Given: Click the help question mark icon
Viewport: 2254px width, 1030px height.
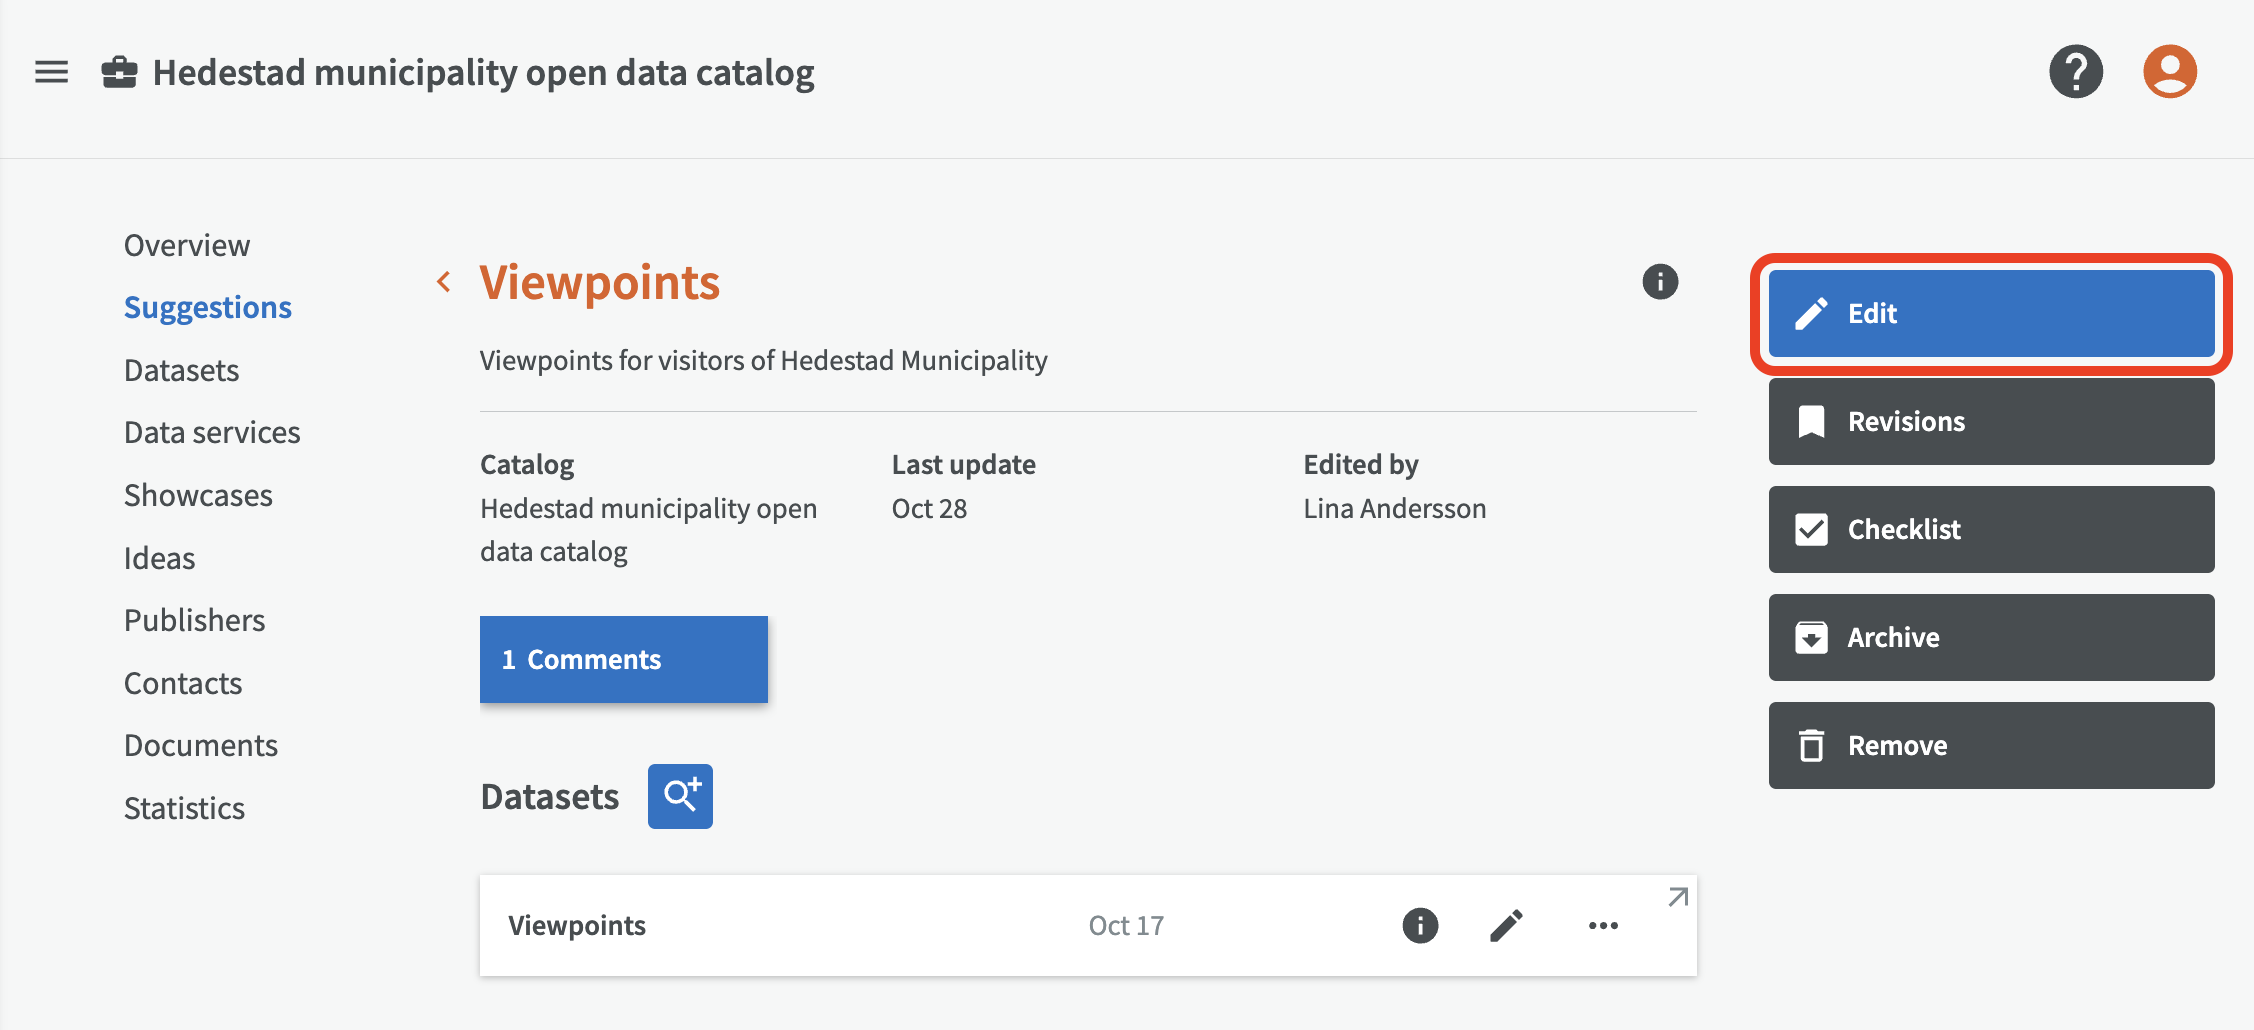Looking at the screenshot, I should [2075, 72].
